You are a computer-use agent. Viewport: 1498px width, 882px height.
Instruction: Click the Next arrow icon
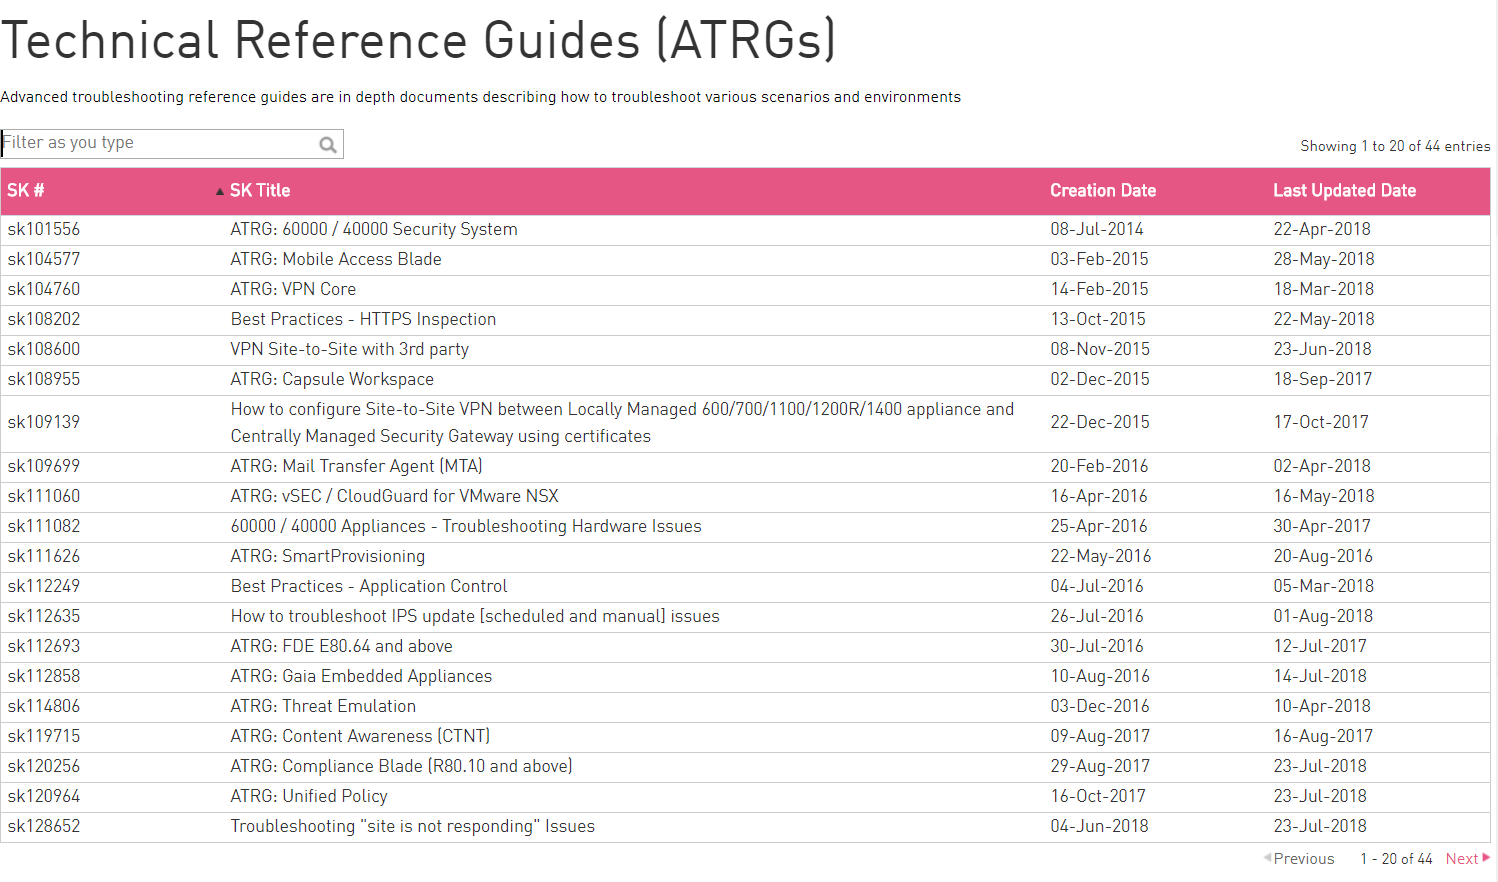(x=1486, y=858)
